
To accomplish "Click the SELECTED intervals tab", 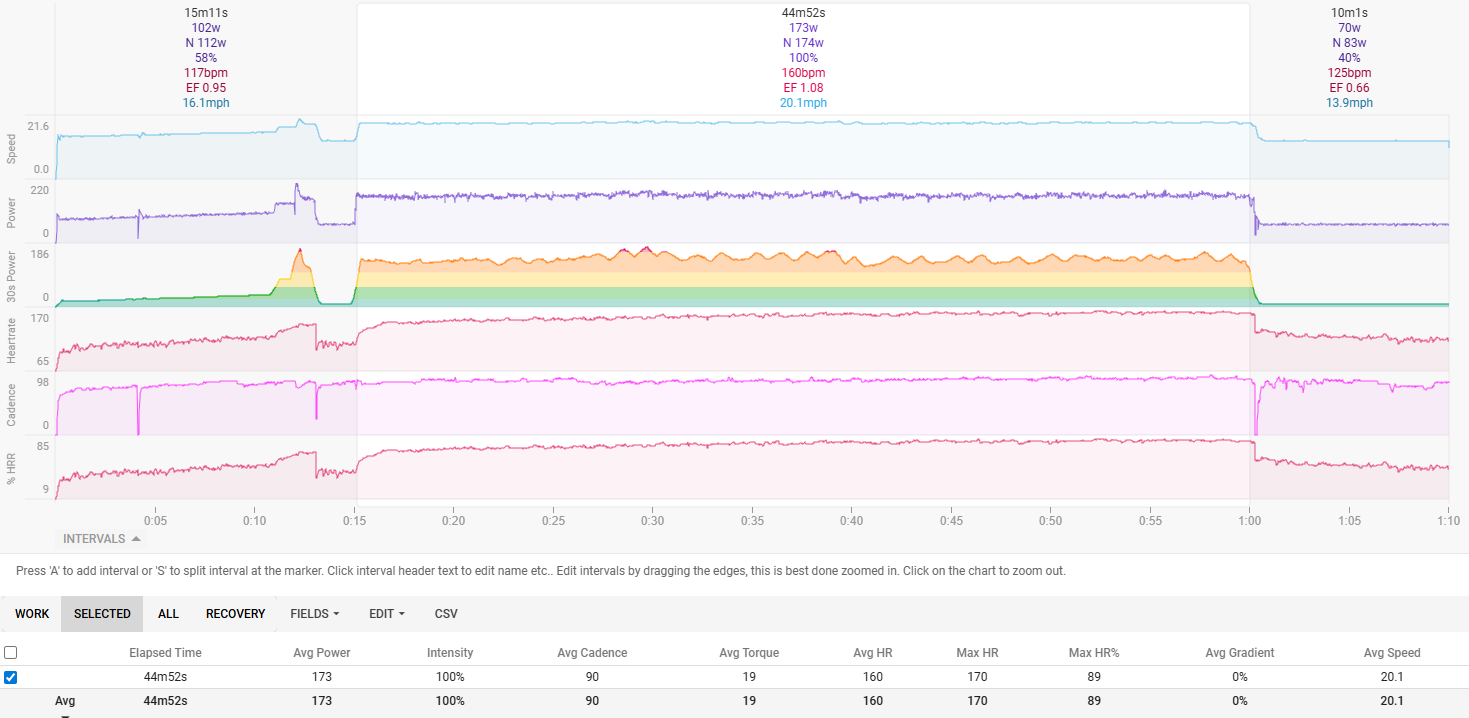I will click(x=102, y=613).
